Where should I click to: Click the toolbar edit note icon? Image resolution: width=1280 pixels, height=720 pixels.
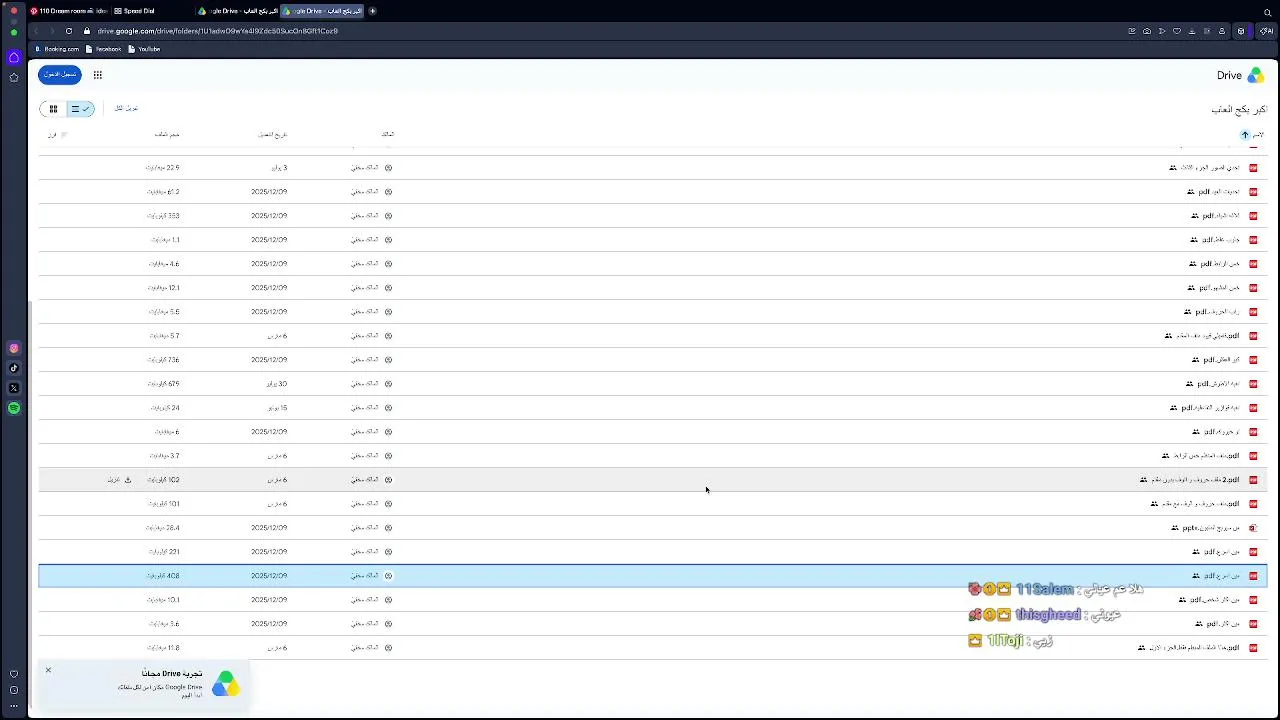(x=1132, y=31)
